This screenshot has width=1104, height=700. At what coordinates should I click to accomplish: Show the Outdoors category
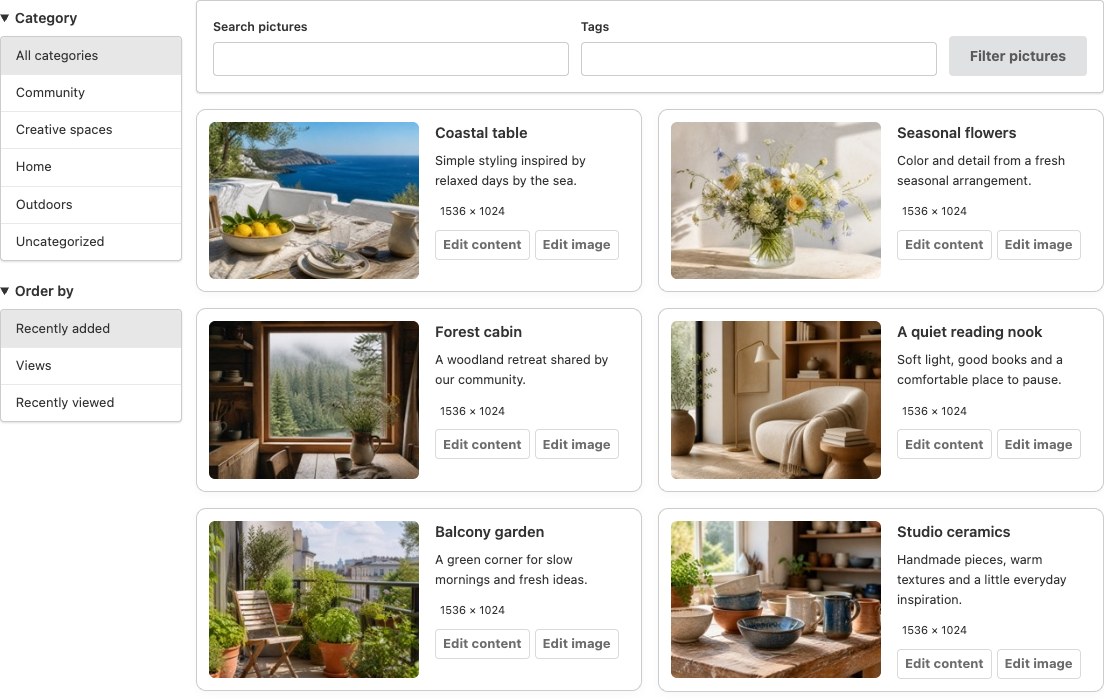[91, 204]
